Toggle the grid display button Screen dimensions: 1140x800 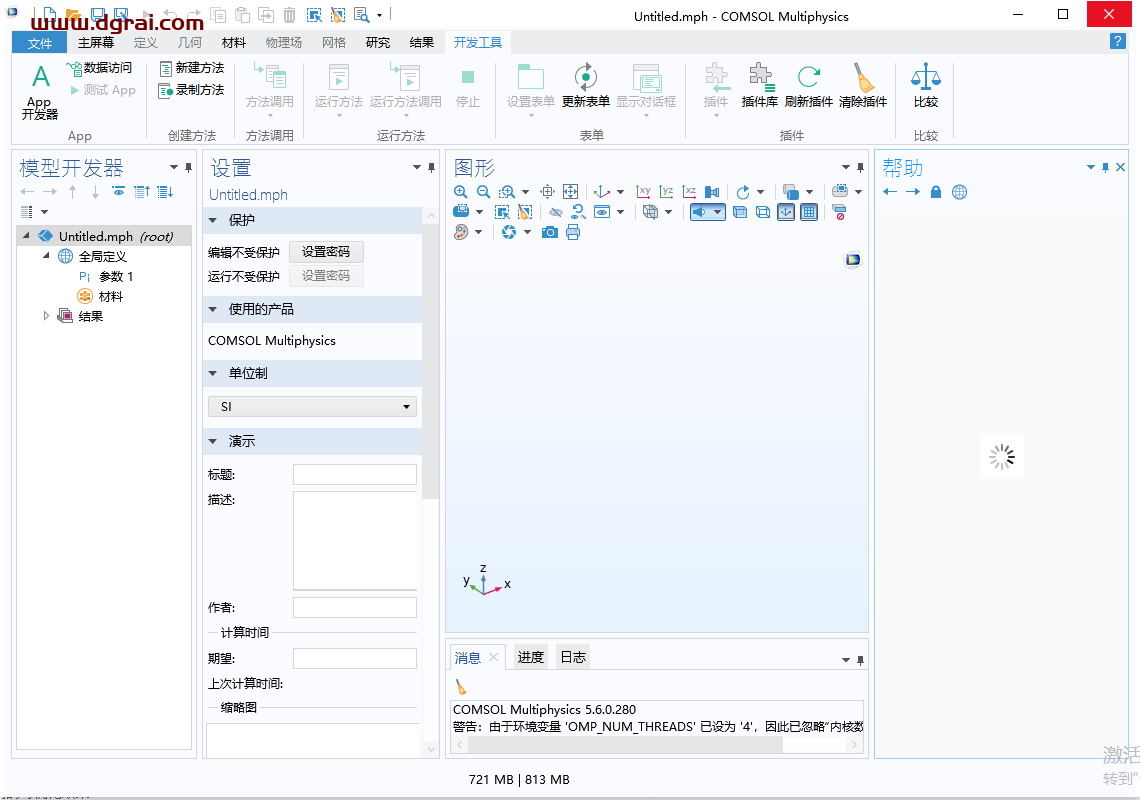click(809, 212)
